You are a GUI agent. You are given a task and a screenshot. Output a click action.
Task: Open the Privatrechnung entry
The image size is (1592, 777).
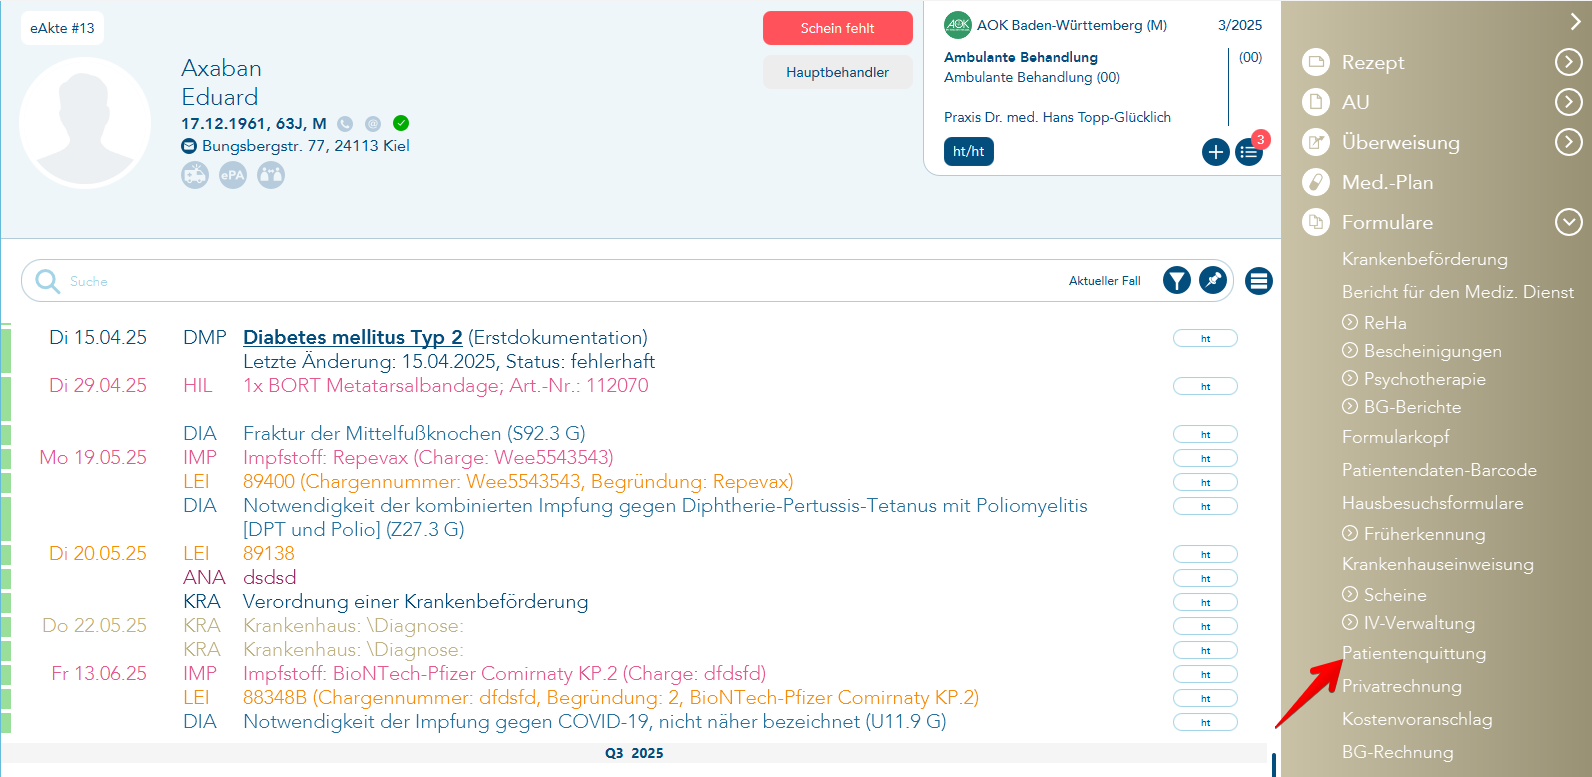(x=1402, y=686)
